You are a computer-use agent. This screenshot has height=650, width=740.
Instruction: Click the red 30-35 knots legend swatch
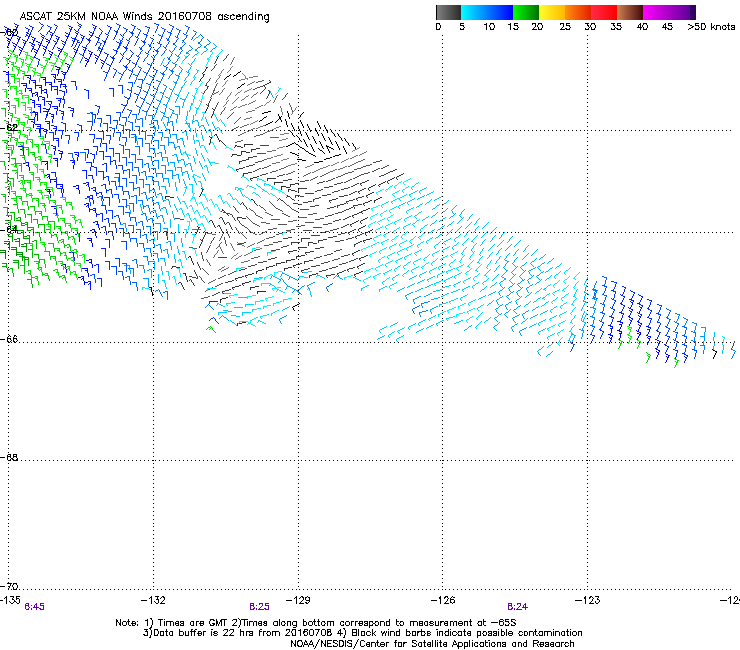pyautogui.click(x=604, y=12)
